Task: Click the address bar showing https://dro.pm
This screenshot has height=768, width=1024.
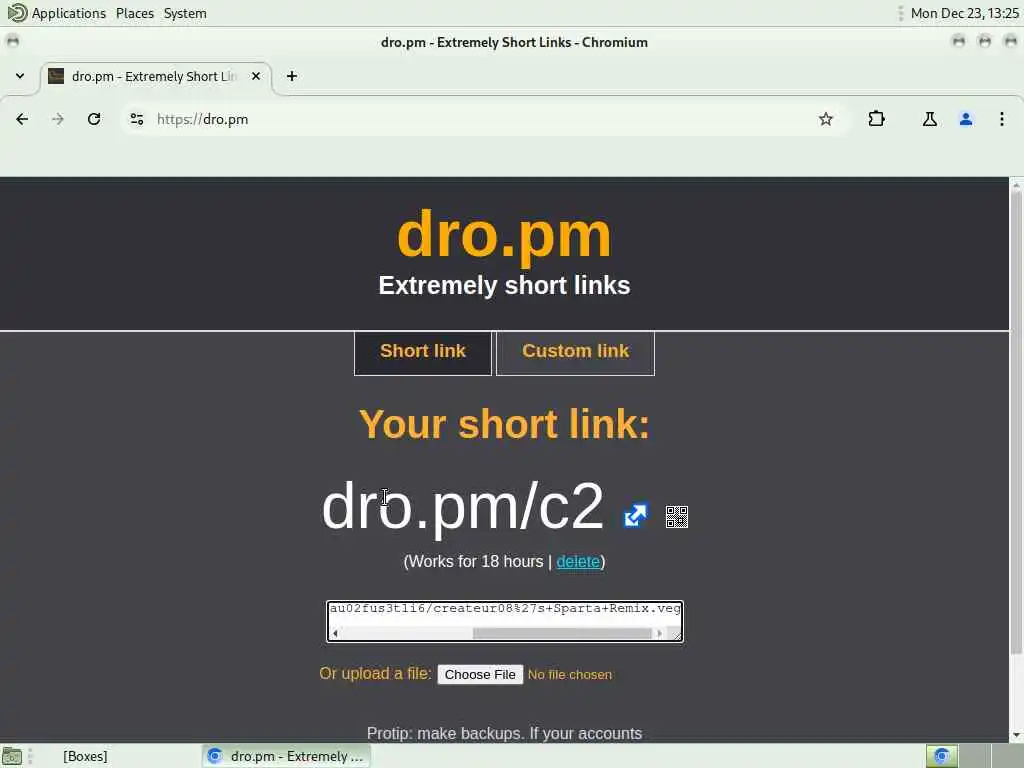Action: point(483,119)
